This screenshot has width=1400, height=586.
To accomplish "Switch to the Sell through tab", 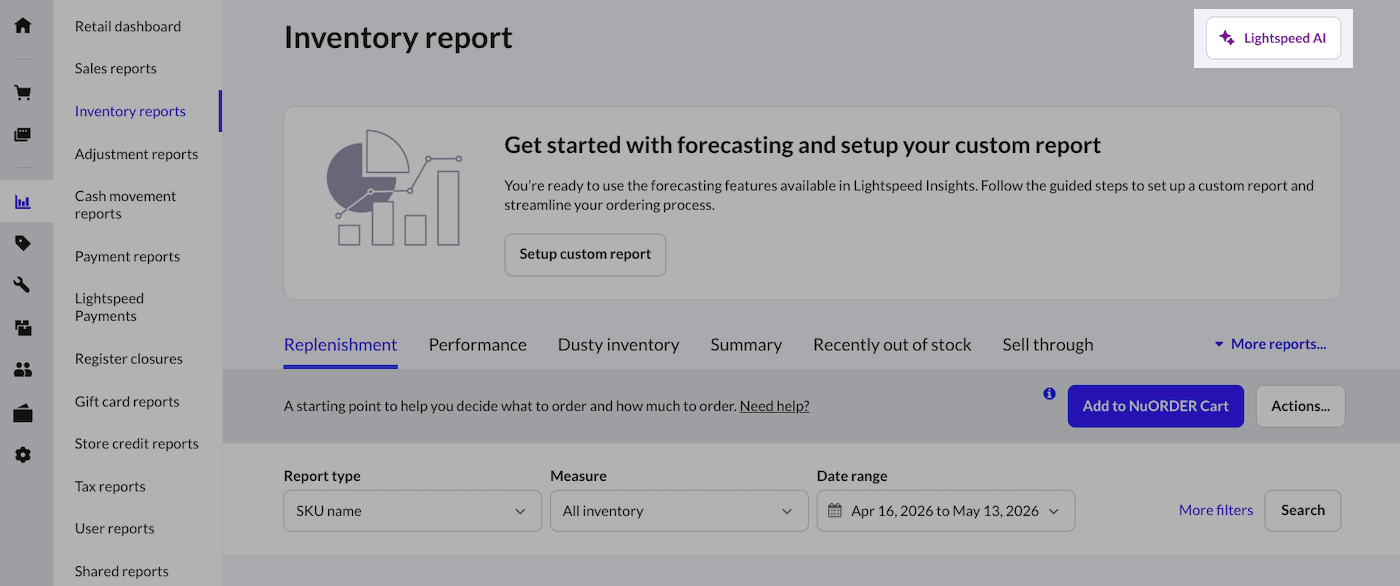I will click(1048, 345).
